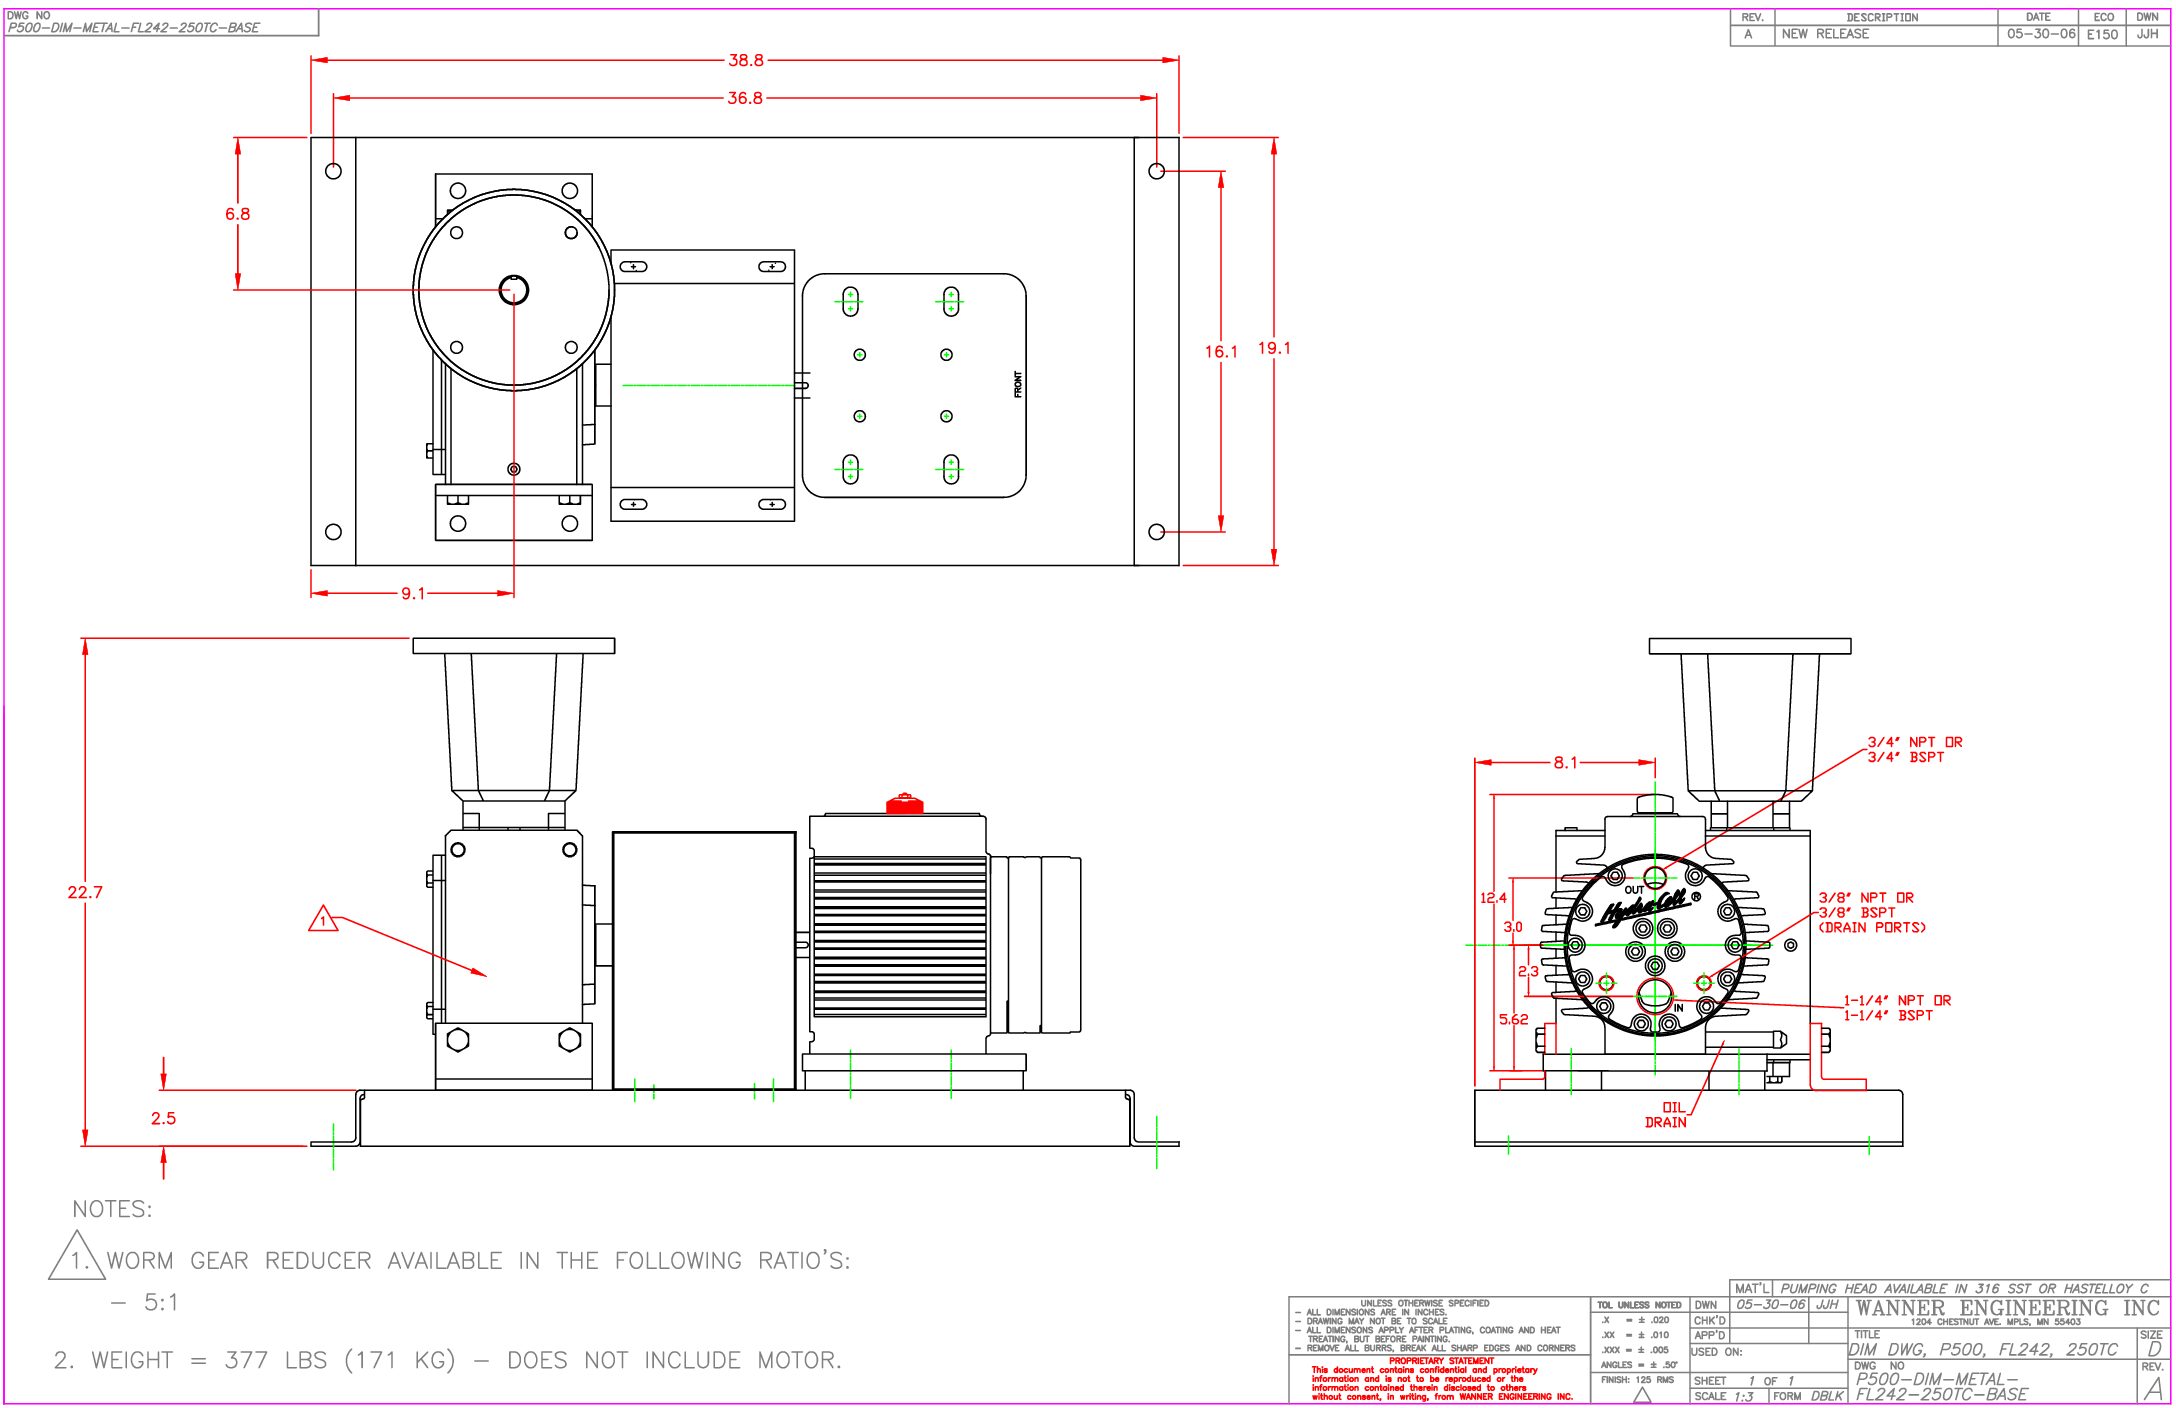
Task: Click the red PROPRIETARY STATEMENT heading
Action: 1441,1360
